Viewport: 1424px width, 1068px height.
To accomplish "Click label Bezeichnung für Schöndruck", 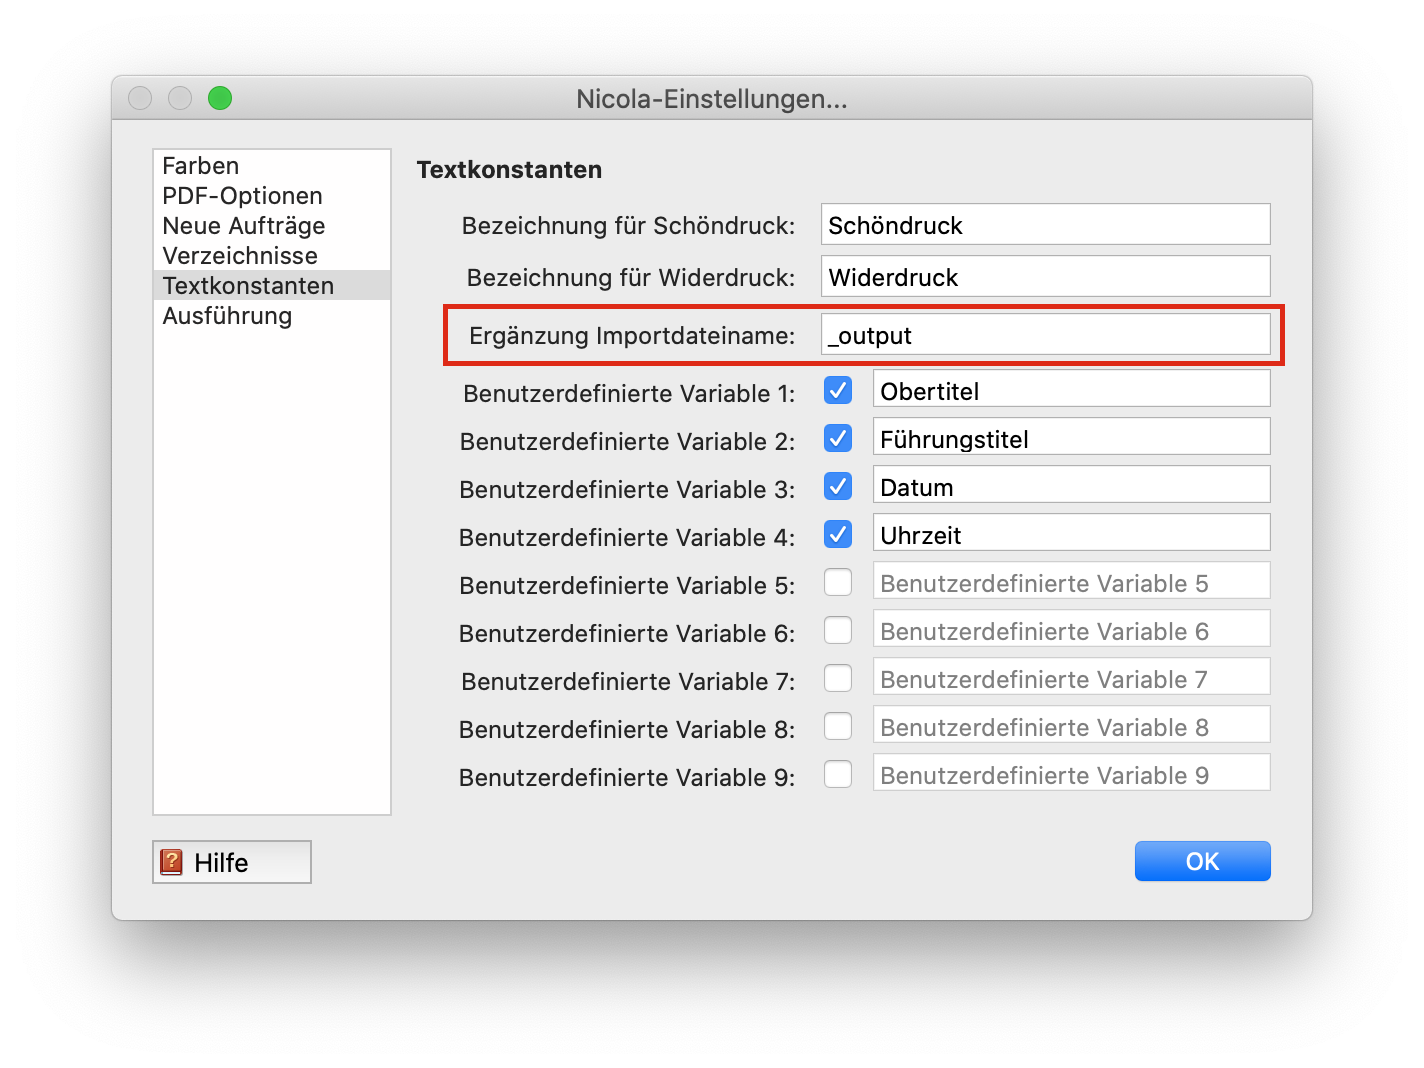I will [628, 226].
